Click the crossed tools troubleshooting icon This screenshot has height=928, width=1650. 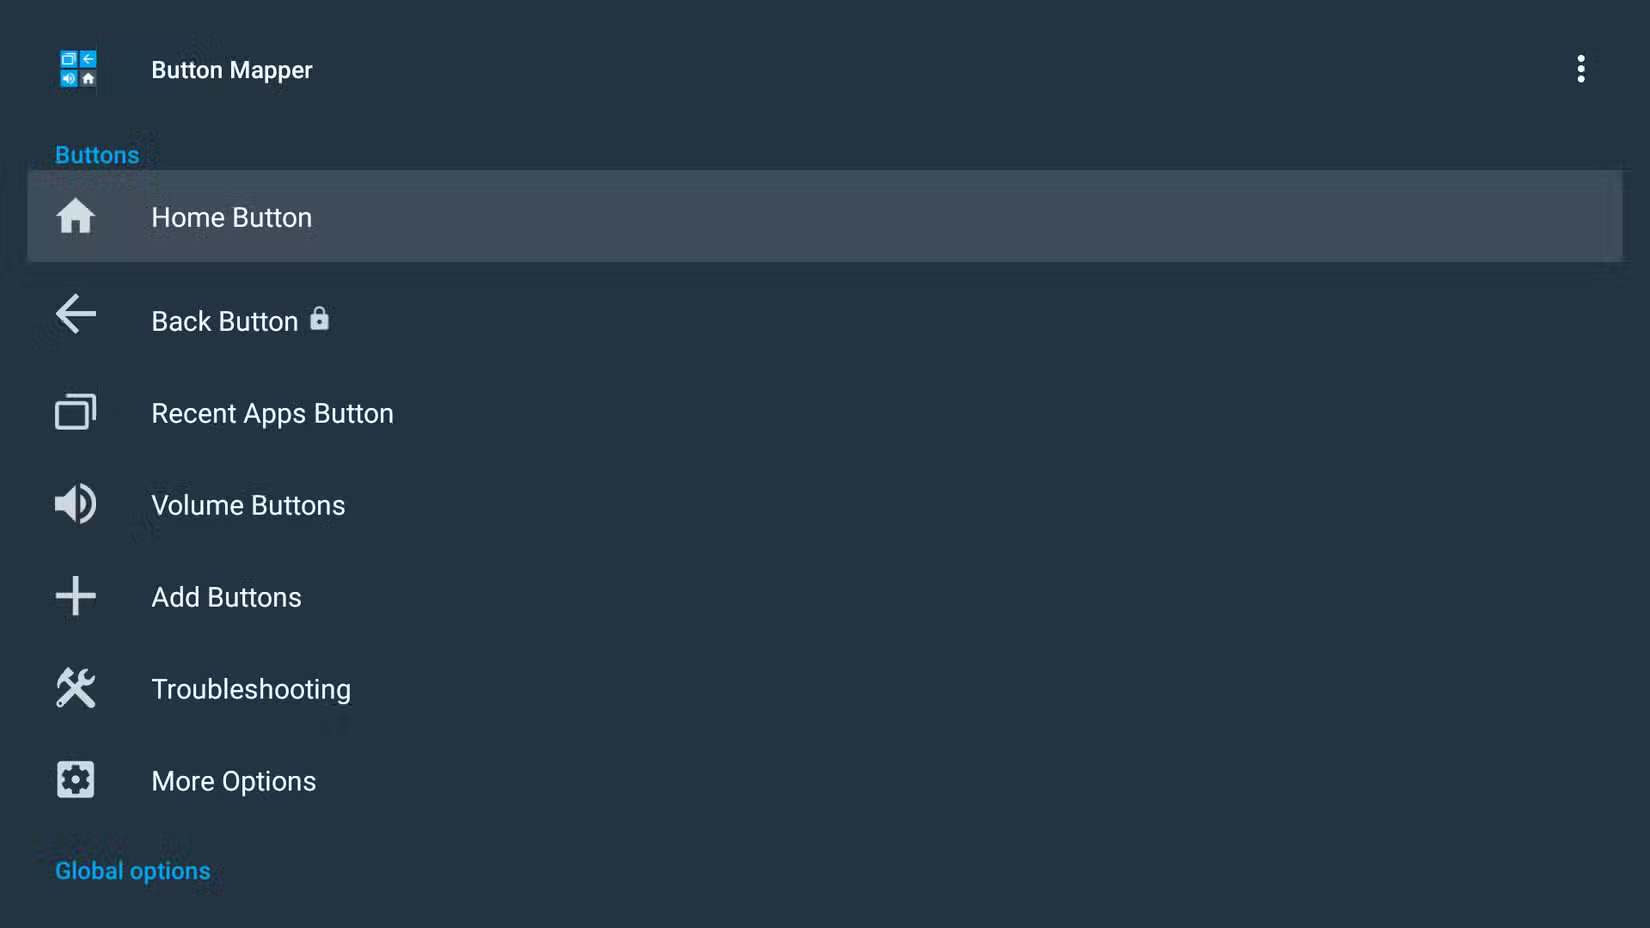pos(75,688)
